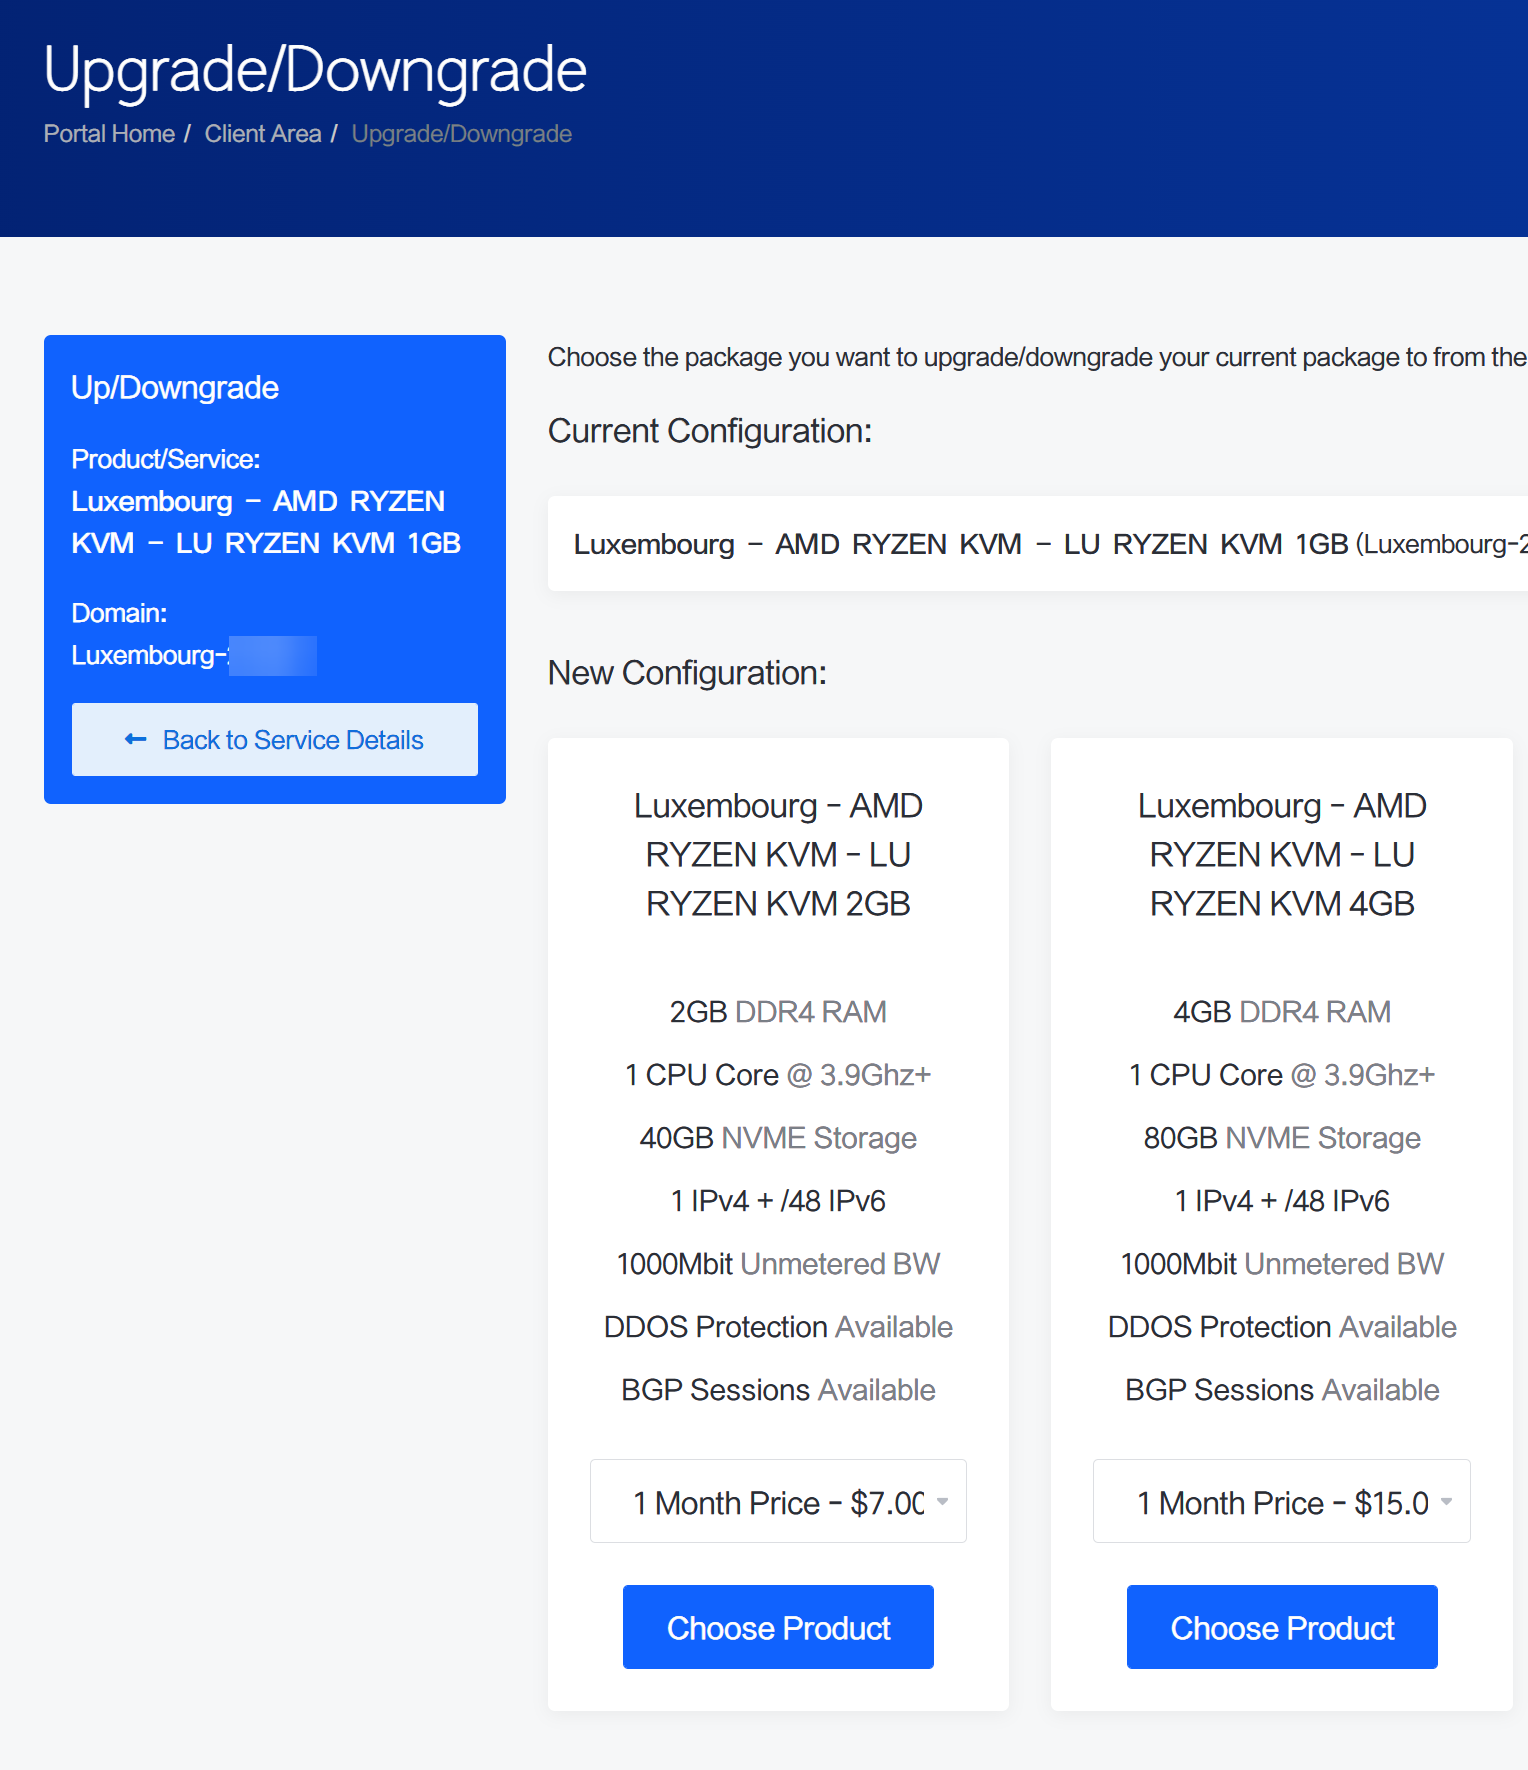Click '80GB NVME Storage' text
Screen dimensions: 1528x1770
(1282, 1138)
